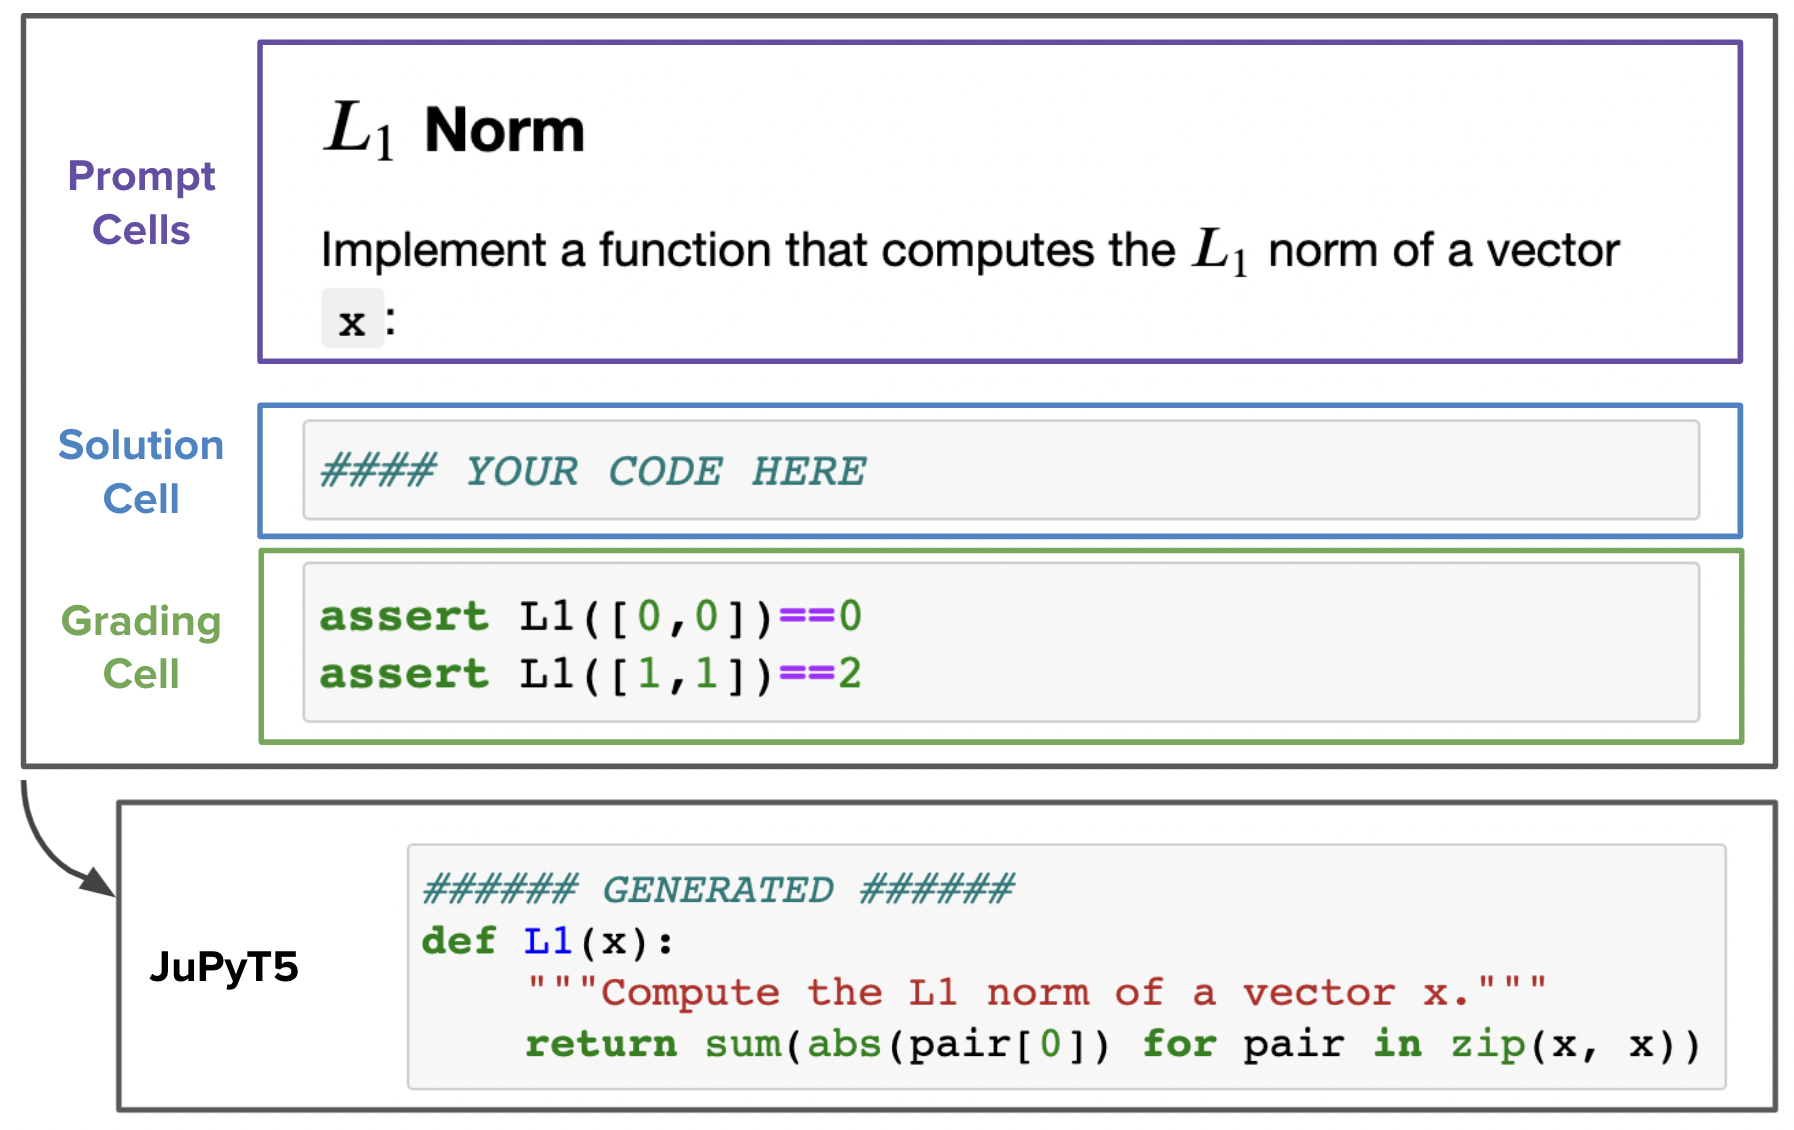Click the Solution Cell label
The height and width of the screenshot is (1130, 1794).
point(141,472)
